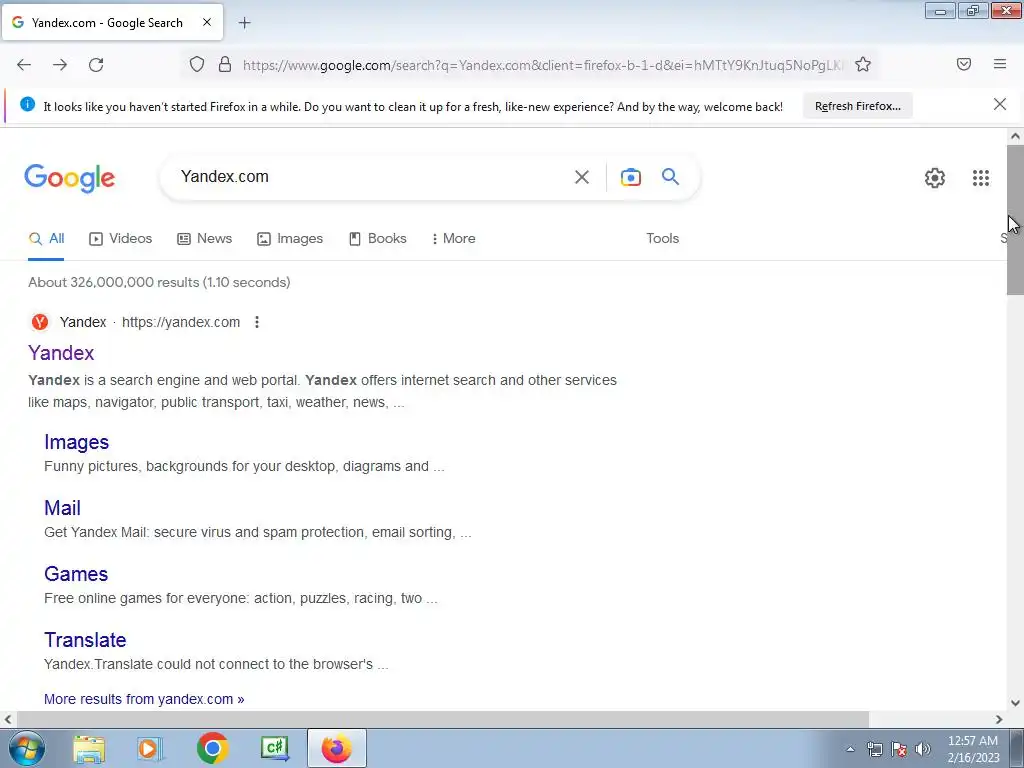Click the vertical scrollbar thumb
1024x768 pixels.
1015,219
